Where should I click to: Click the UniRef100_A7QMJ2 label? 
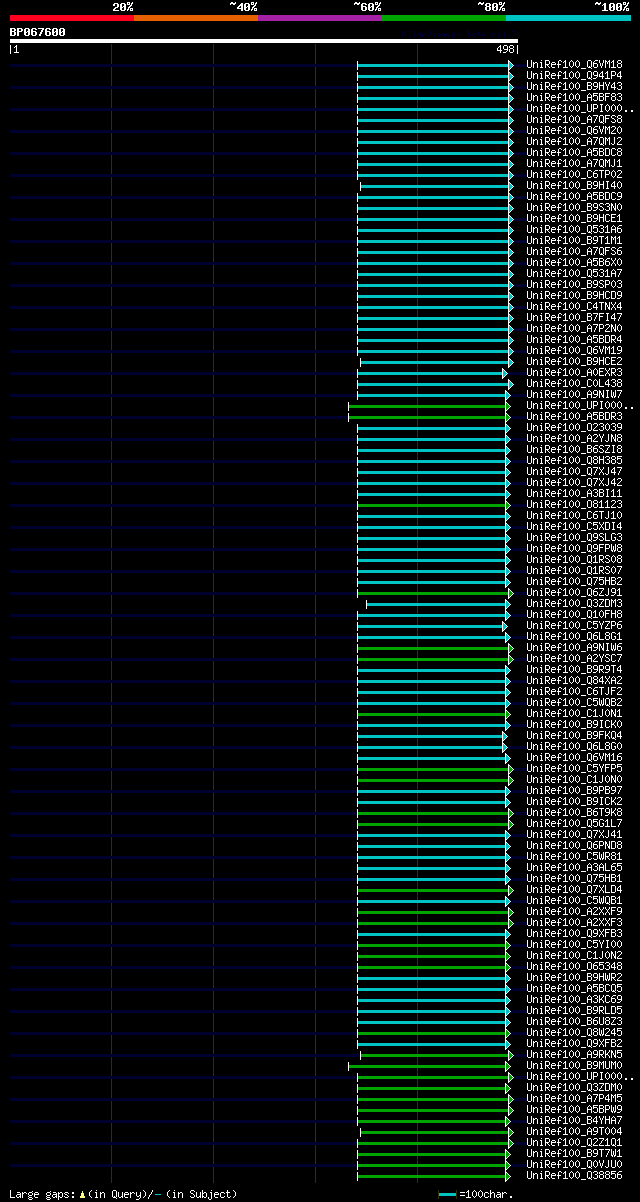click(x=574, y=141)
